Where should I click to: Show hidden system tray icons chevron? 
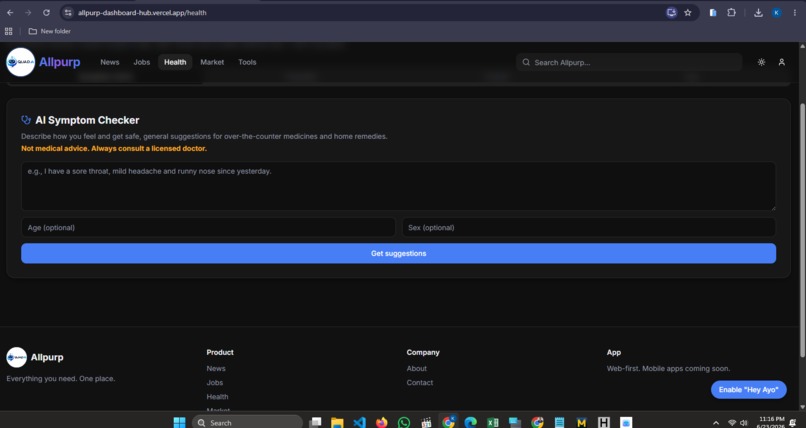click(x=716, y=423)
